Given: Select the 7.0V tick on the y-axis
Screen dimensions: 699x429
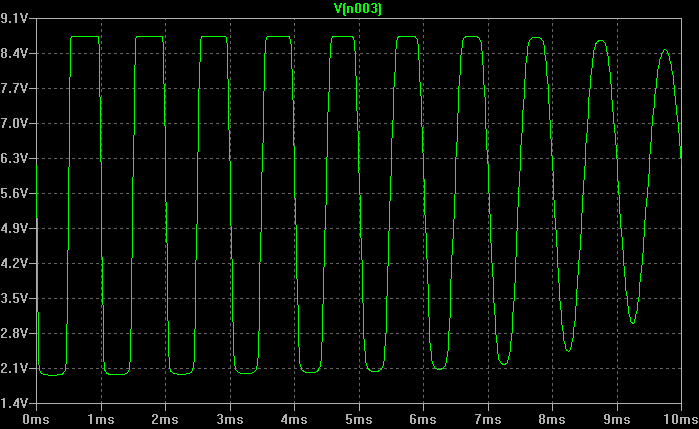Looking at the screenshot, I should pyautogui.click(x=17, y=123).
